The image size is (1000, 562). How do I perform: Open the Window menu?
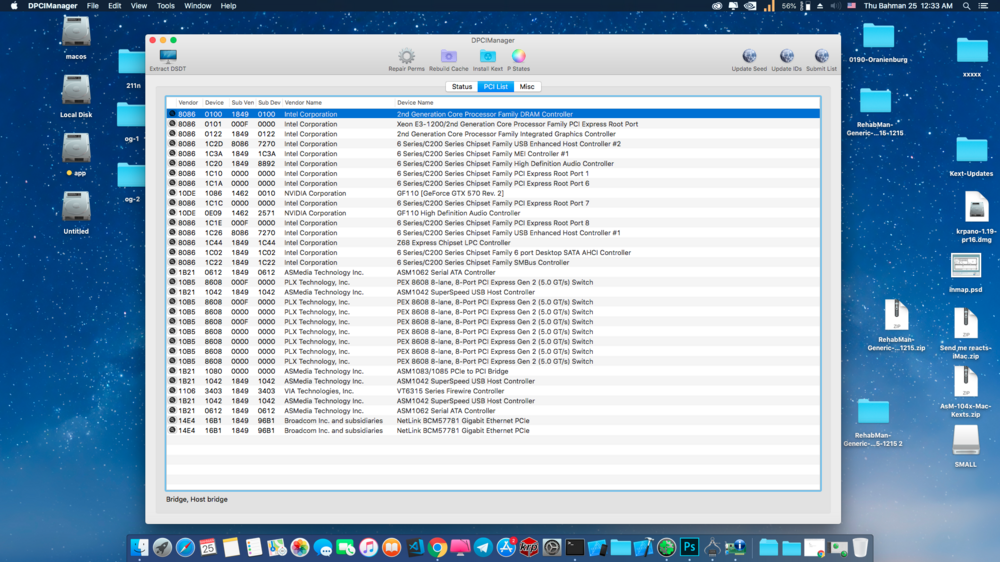(197, 6)
